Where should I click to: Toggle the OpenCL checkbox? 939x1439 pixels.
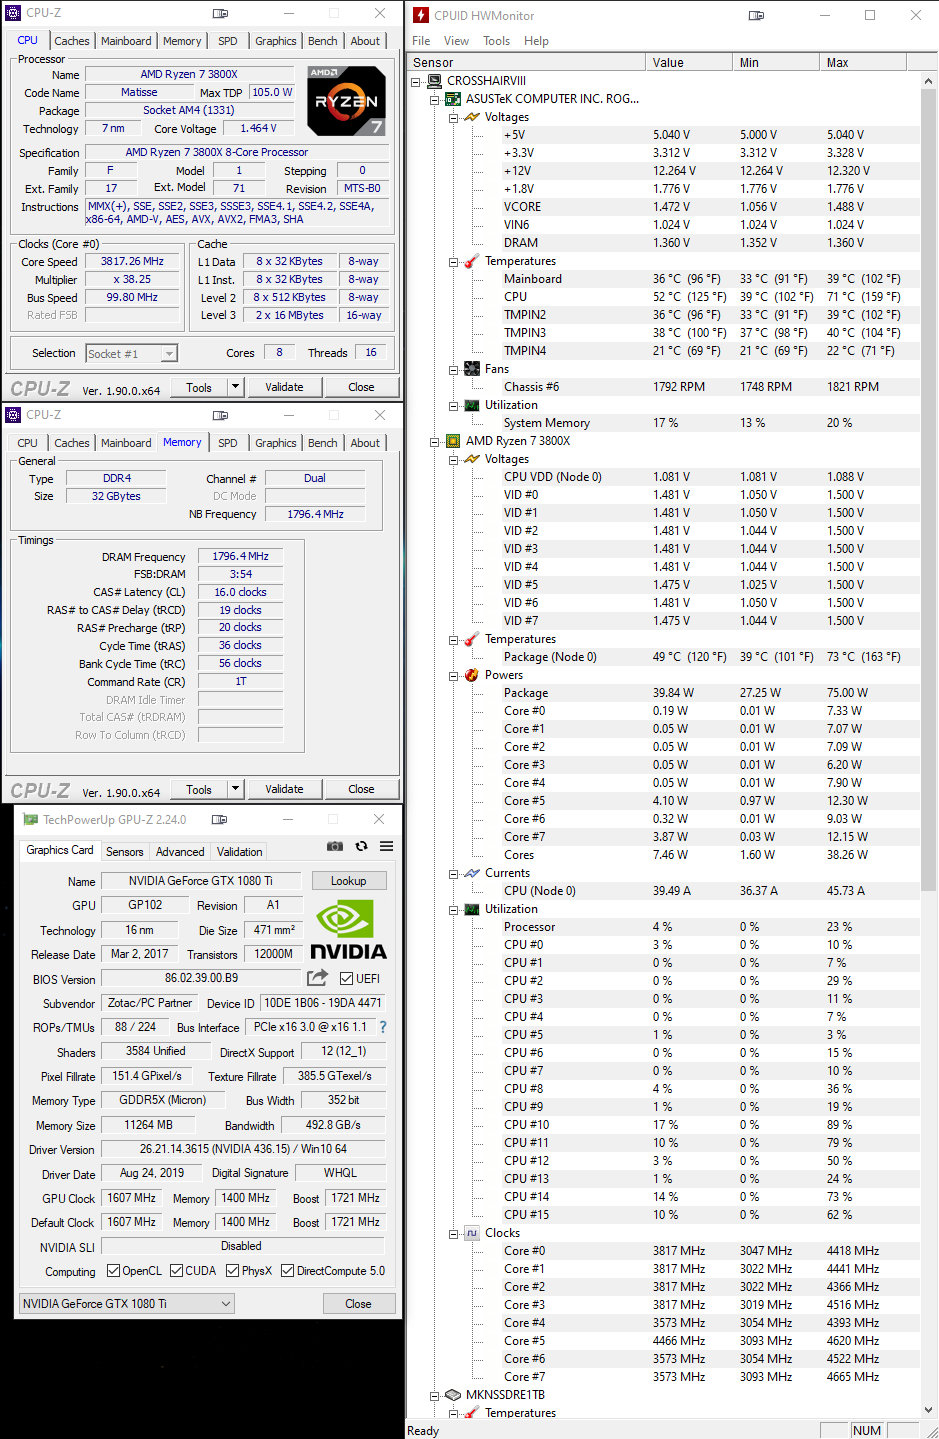tap(113, 1271)
